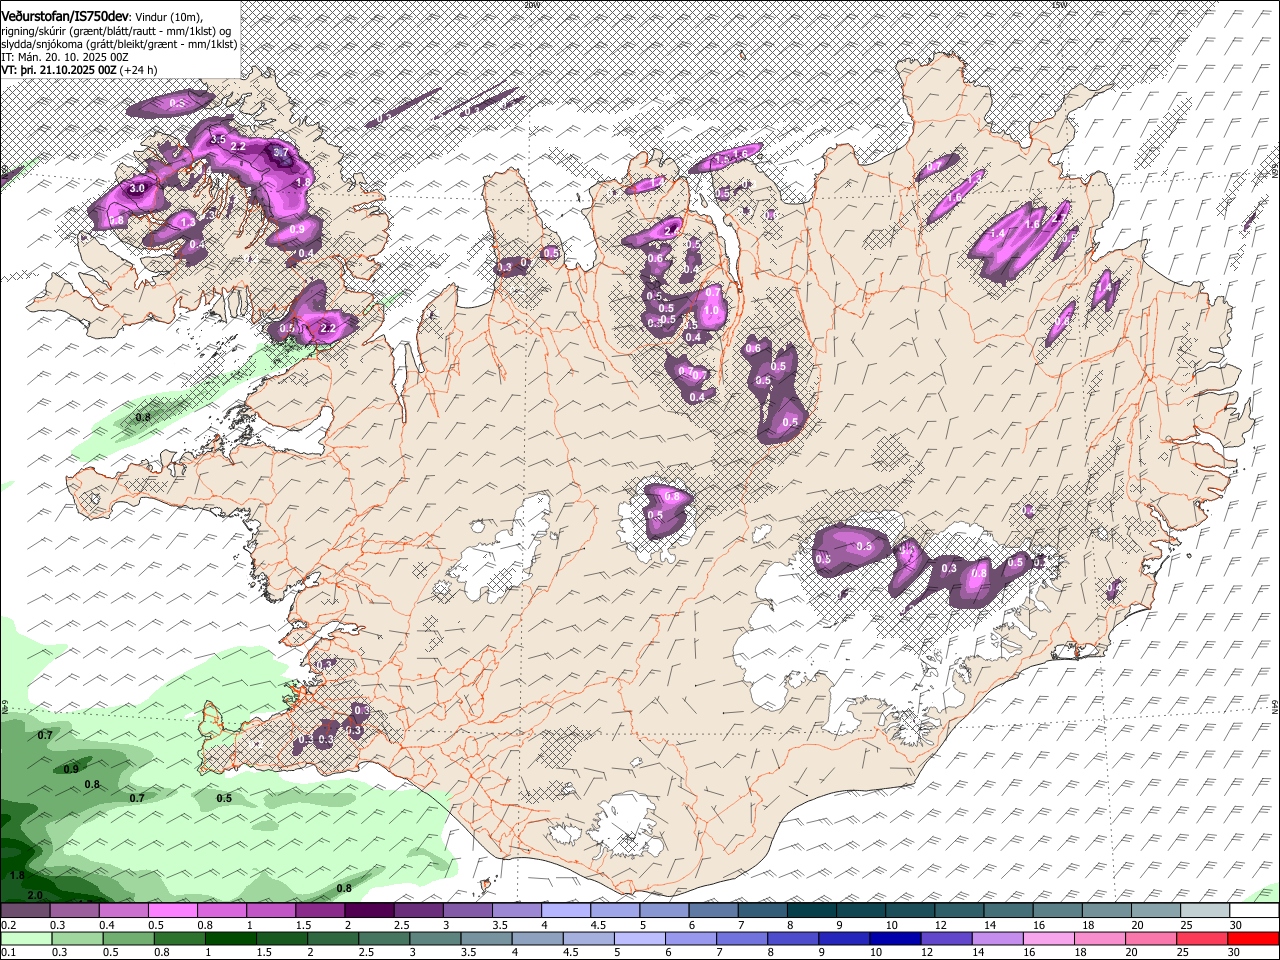
Task: Select the bright red lower swatch after 30
Action: (1254, 939)
